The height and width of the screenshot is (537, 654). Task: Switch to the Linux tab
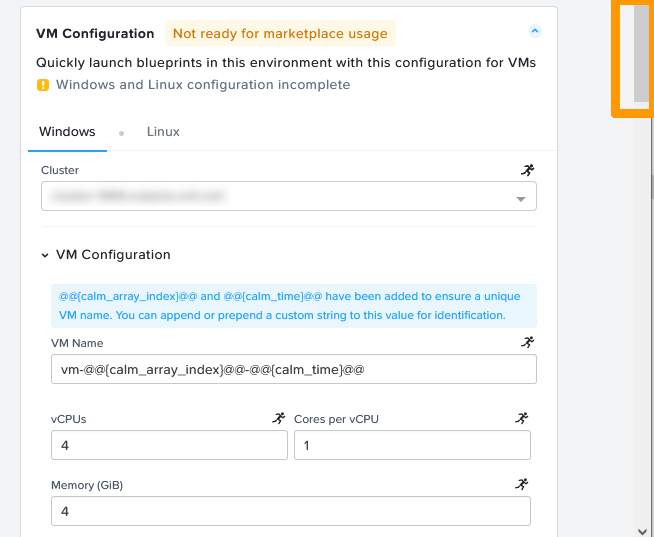pos(163,132)
